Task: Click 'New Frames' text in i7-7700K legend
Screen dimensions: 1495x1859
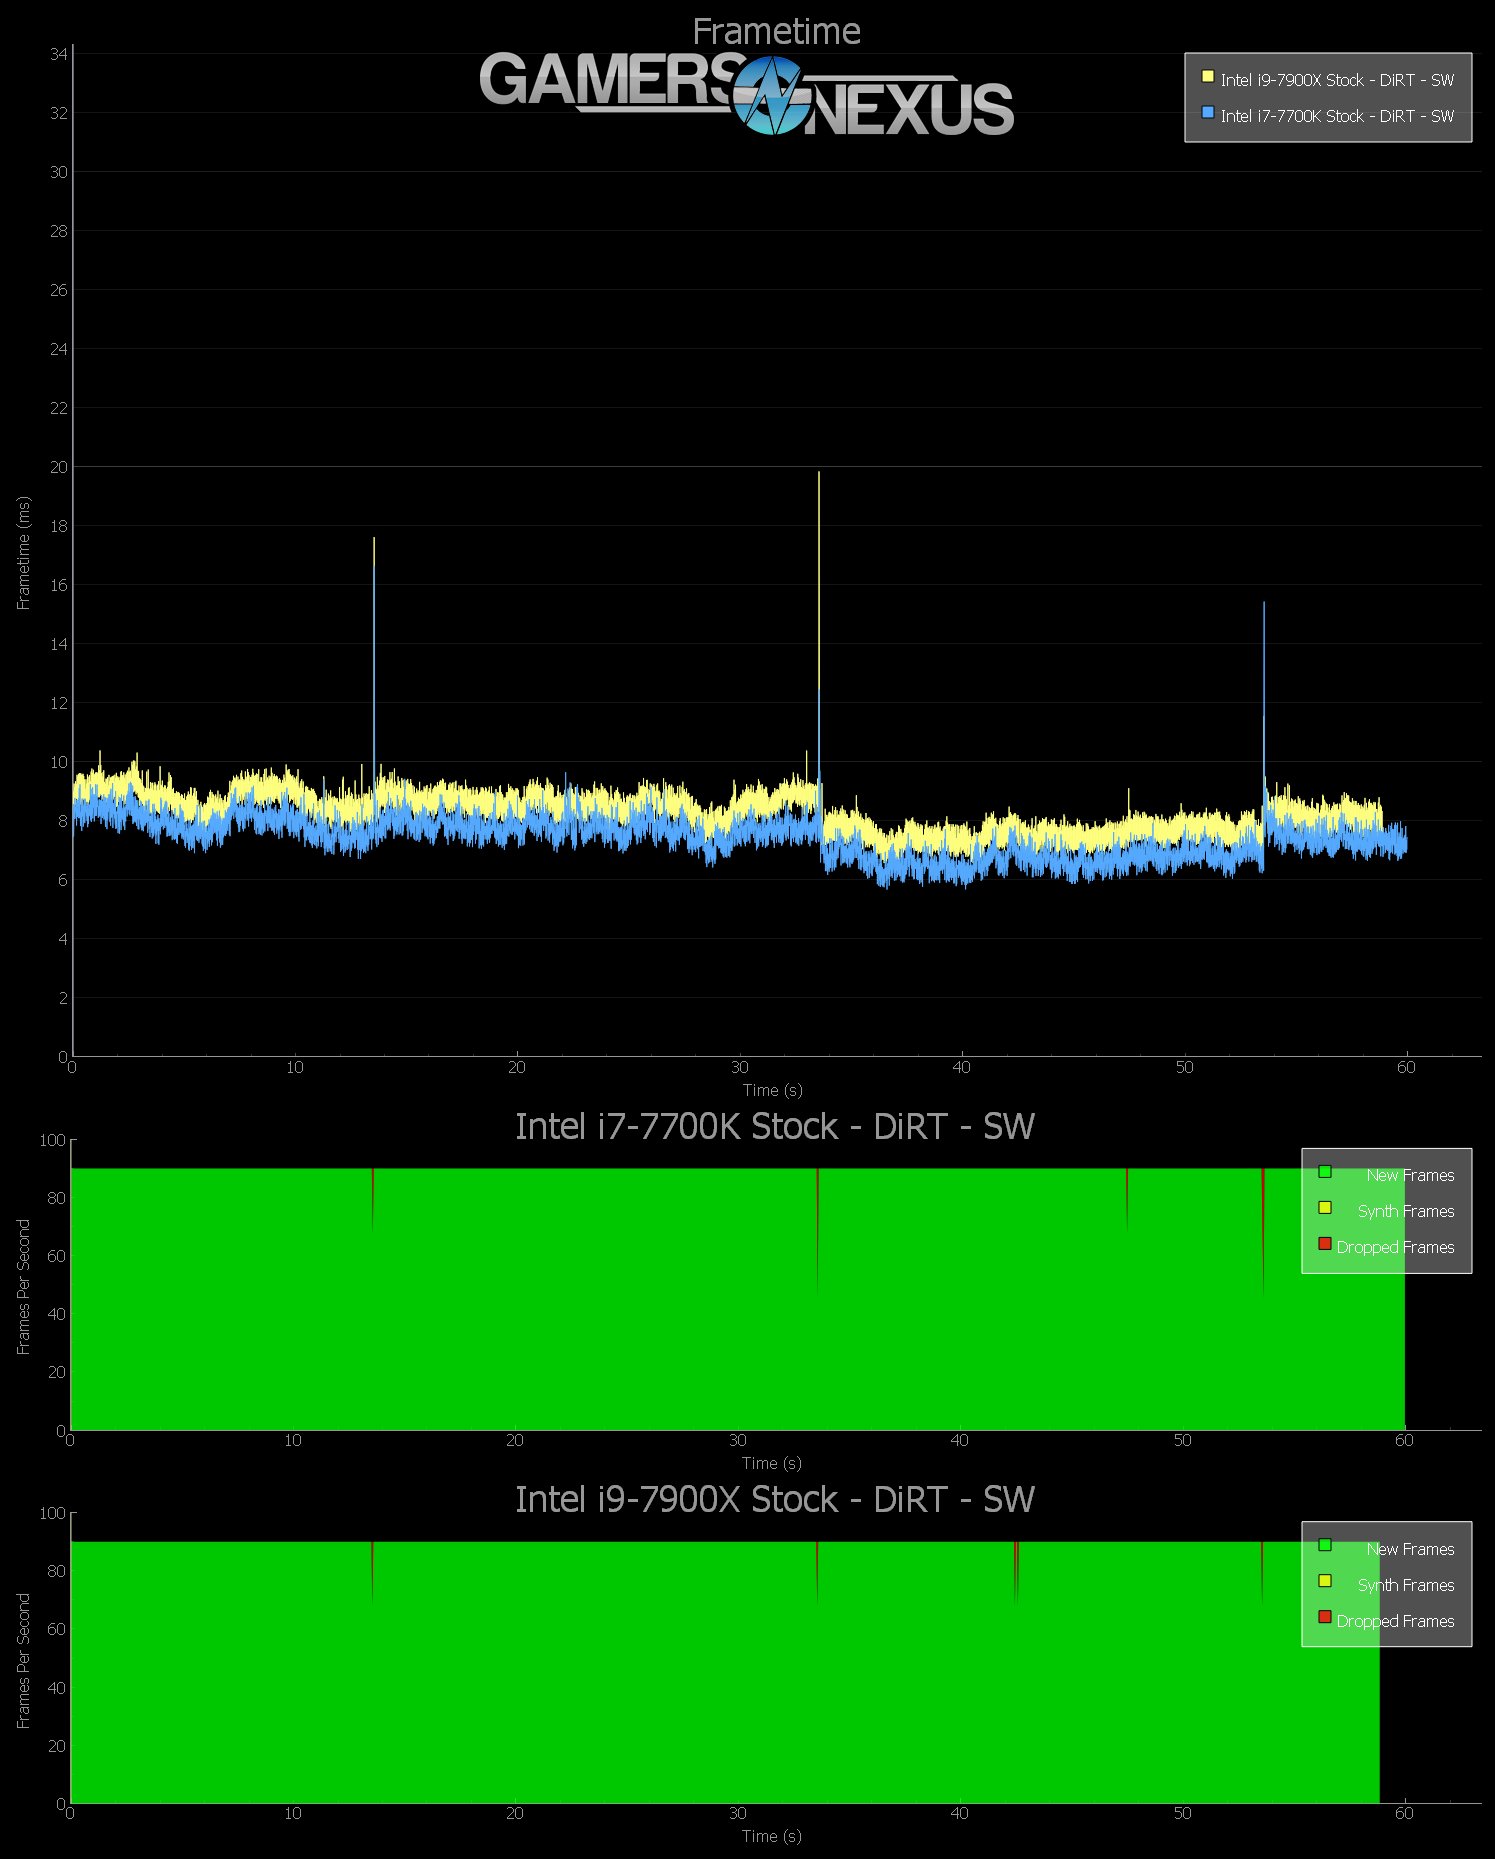Action: coord(1410,1175)
